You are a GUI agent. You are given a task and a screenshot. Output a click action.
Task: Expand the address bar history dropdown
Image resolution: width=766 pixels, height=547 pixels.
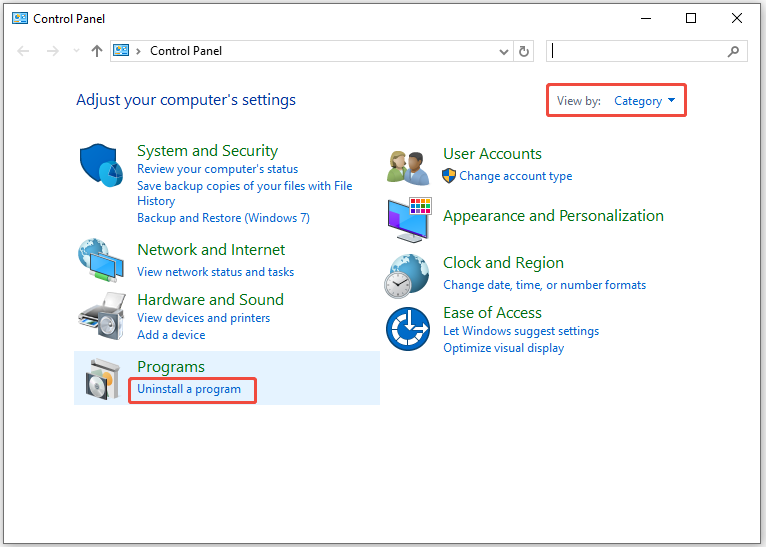pos(504,52)
